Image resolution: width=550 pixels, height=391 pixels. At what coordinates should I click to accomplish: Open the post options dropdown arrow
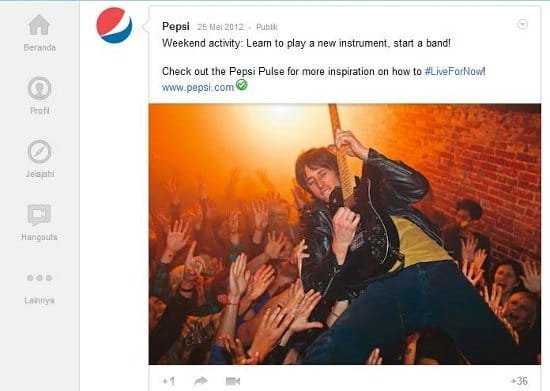pyautogui.click(x=523, y=24)
